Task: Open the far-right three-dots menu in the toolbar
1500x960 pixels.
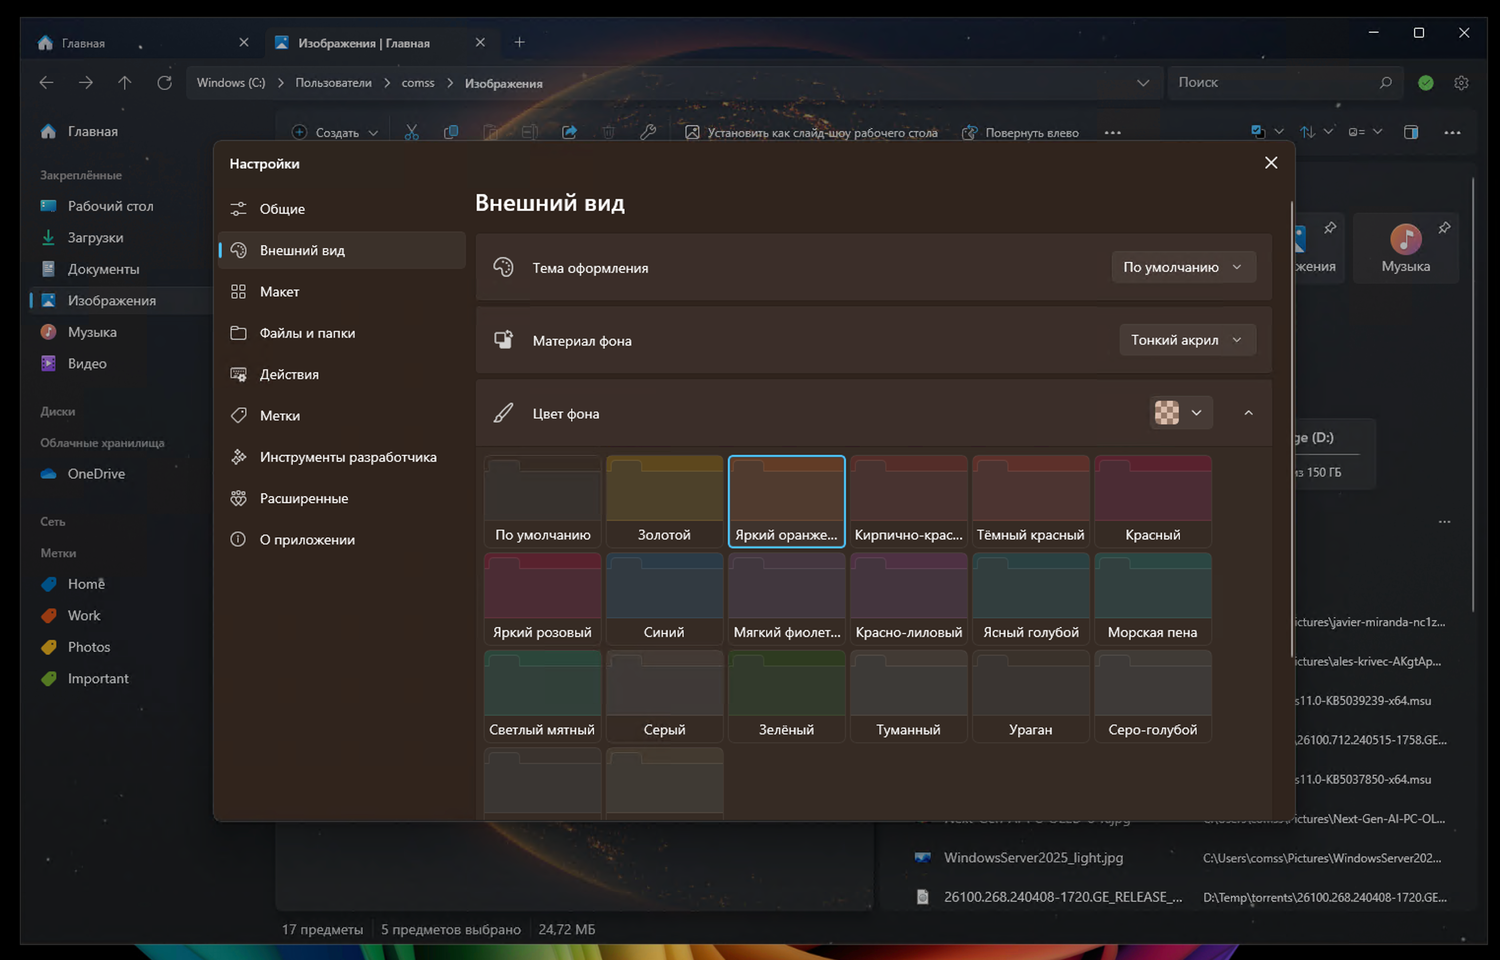Action: tap(1452, 132)
